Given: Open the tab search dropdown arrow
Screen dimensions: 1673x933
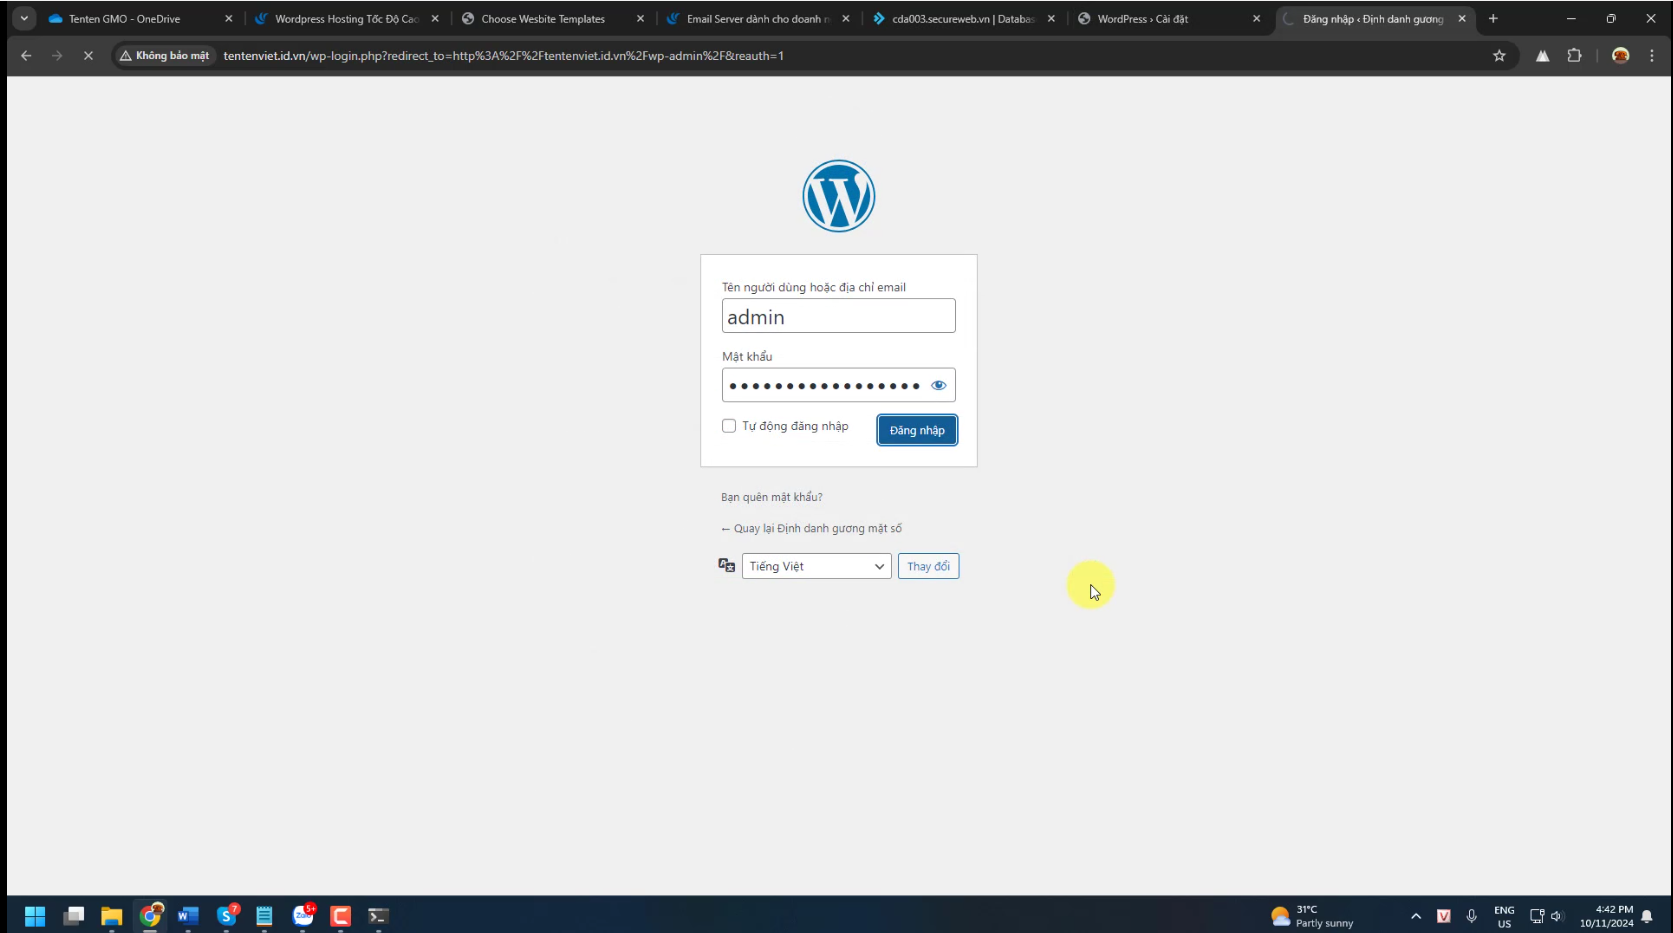Looking at the screenshot, I should coord(24,18).
